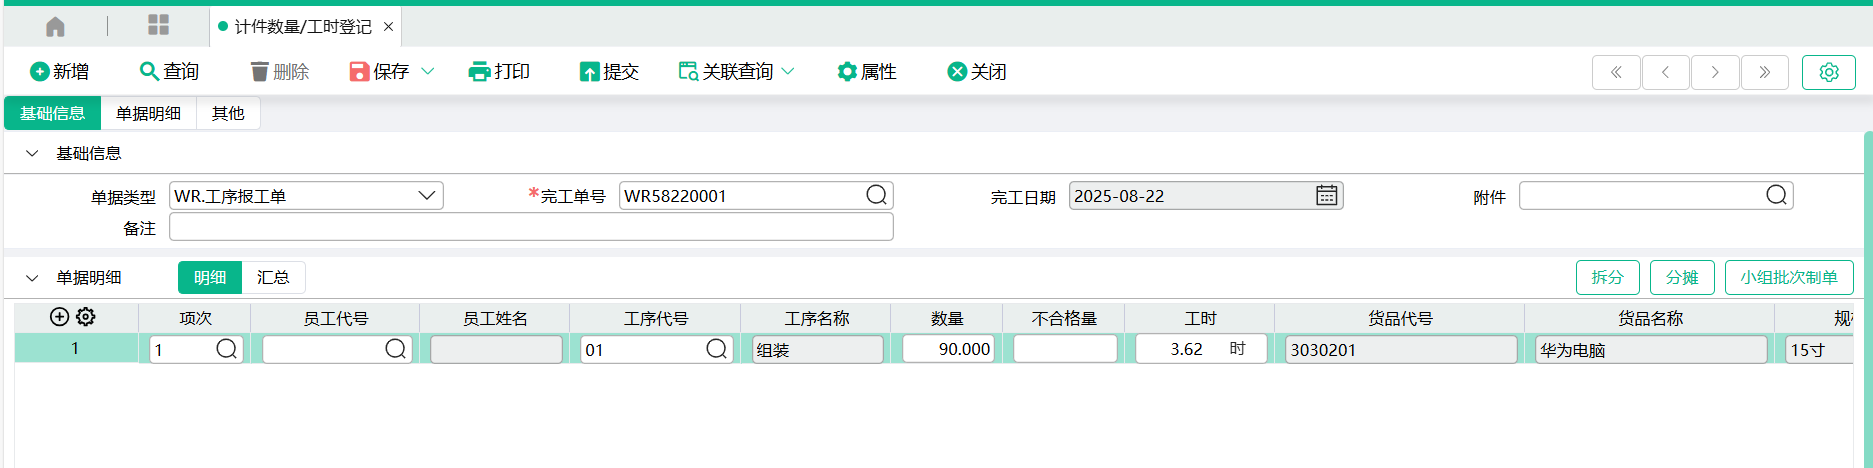
Task: Open the app grid menu icon
Action: pyautogui.click(x=158, y=26)
